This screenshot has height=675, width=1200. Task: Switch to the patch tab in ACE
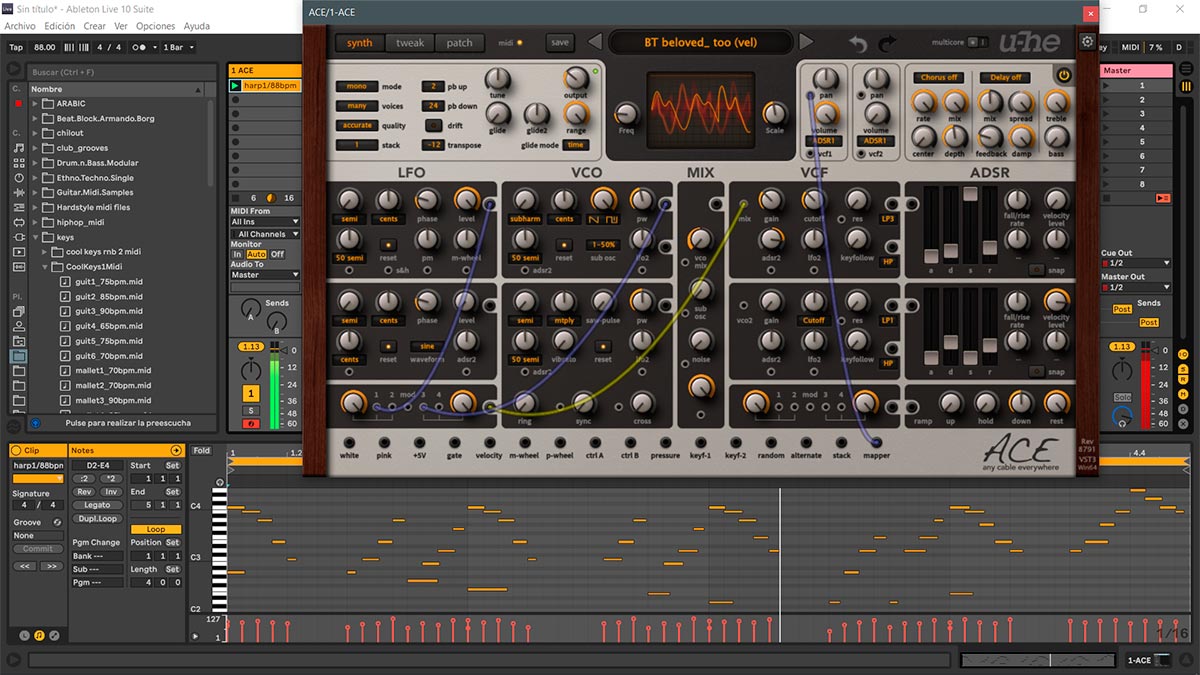[x=460, y=43]
